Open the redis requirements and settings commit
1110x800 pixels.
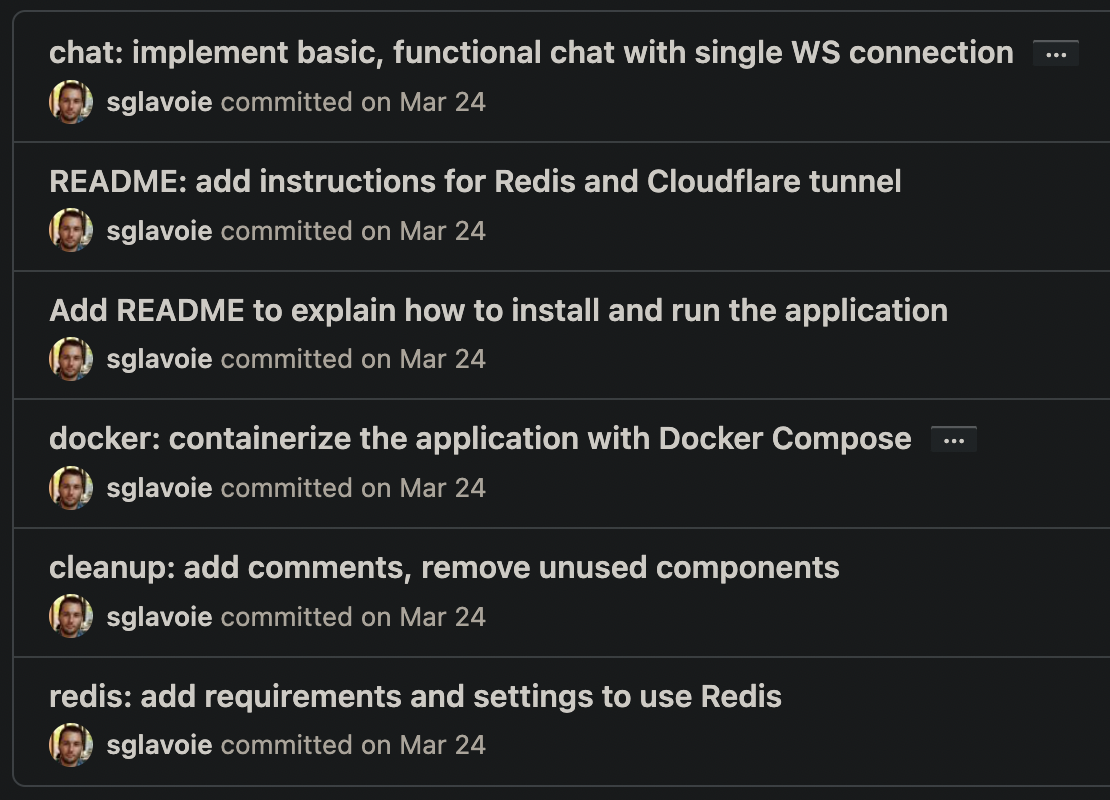[415, 695]
